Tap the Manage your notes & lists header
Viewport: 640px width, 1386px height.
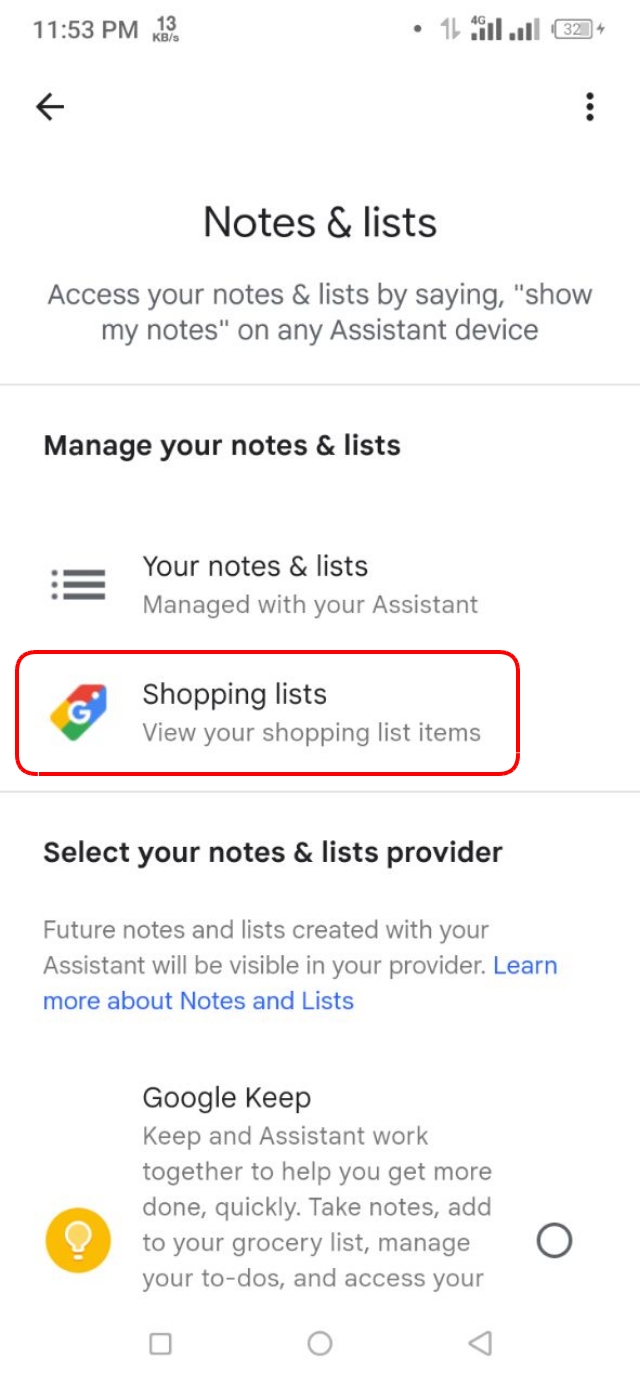coord(221,446)
